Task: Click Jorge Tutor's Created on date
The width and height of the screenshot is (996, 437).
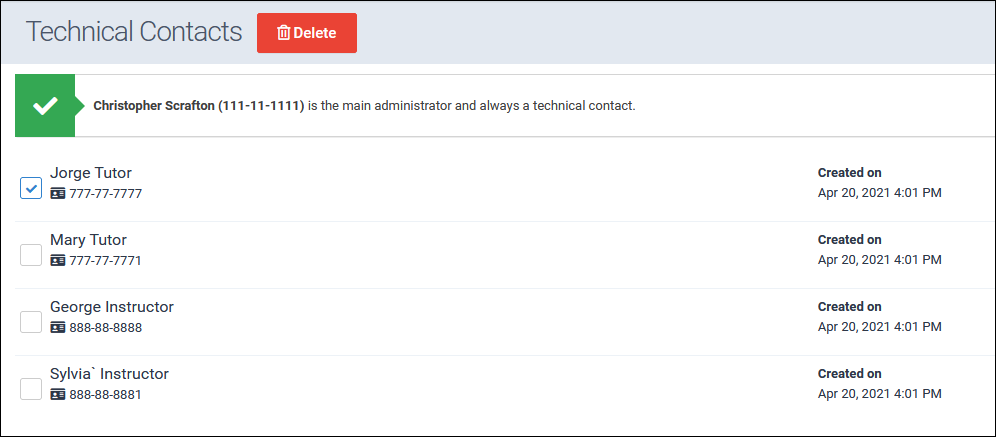Action: pyautogui.click(x=879, y=193)
